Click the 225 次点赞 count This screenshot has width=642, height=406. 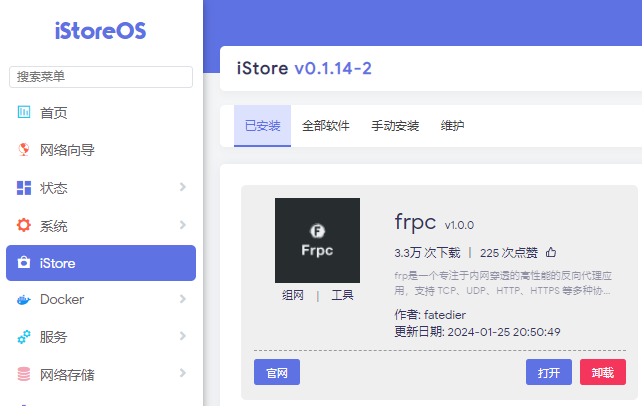point(509,253)
